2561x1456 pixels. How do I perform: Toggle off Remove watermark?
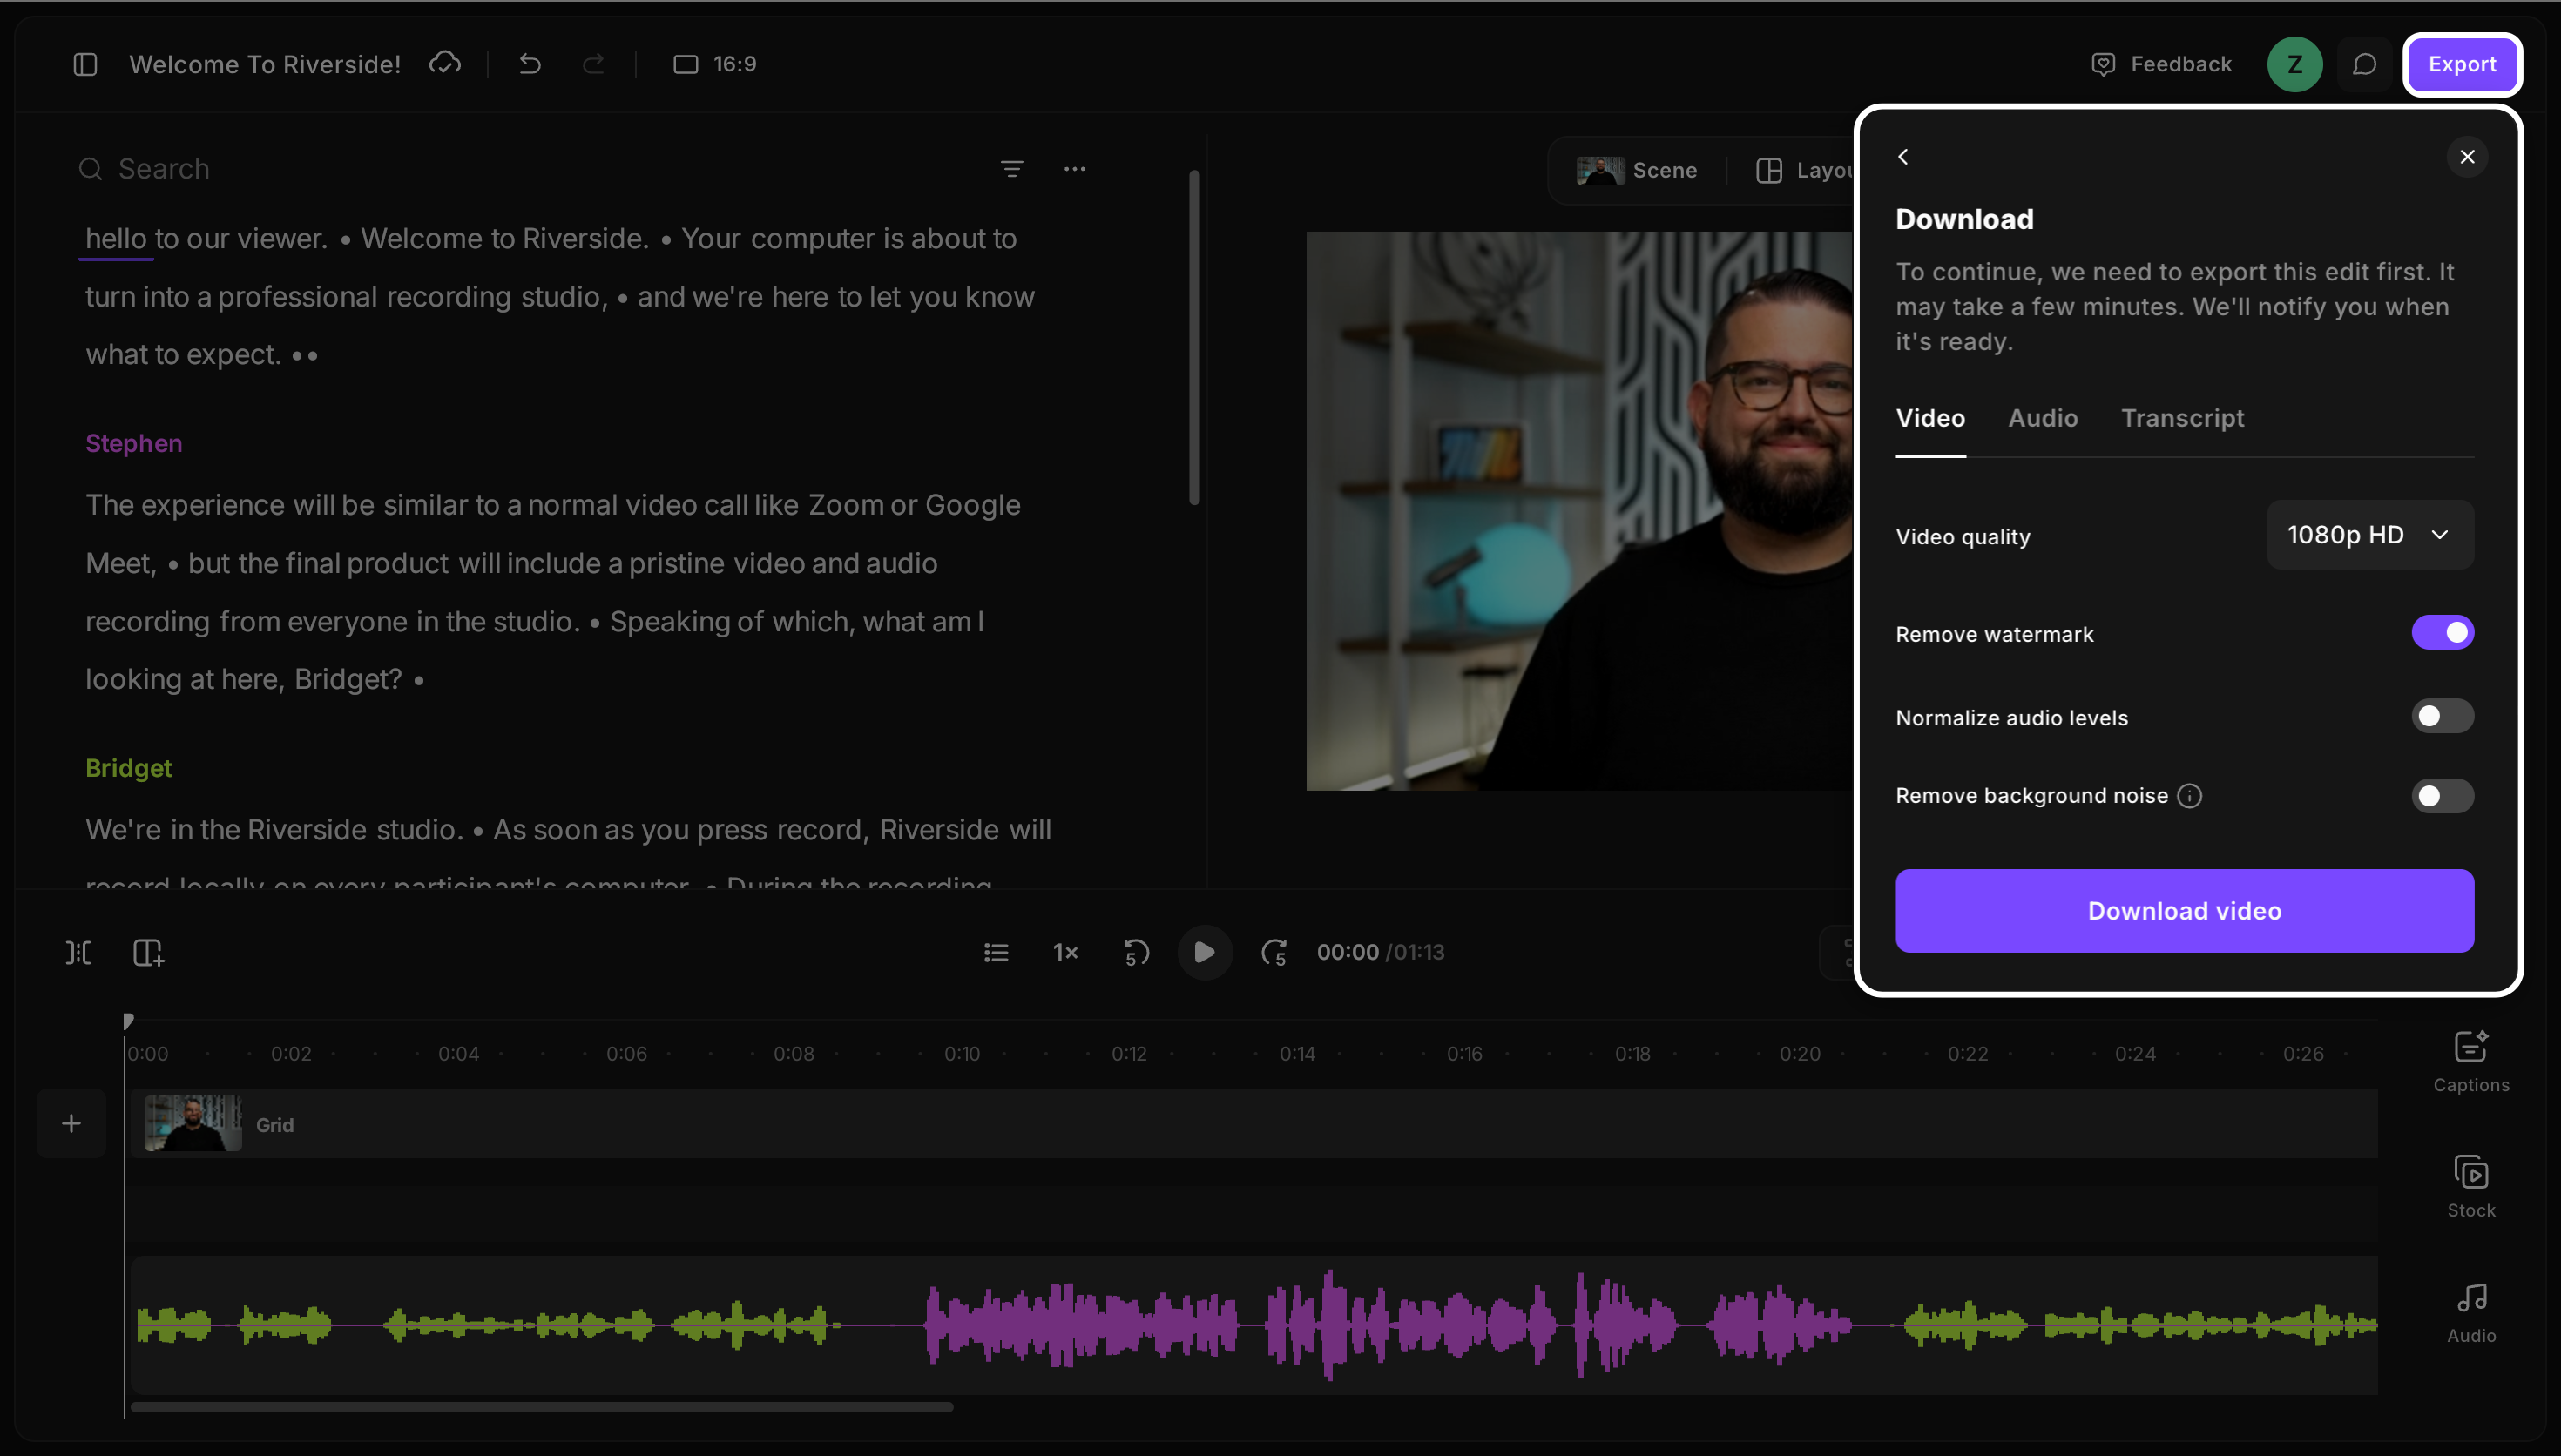click(2442, 632)
